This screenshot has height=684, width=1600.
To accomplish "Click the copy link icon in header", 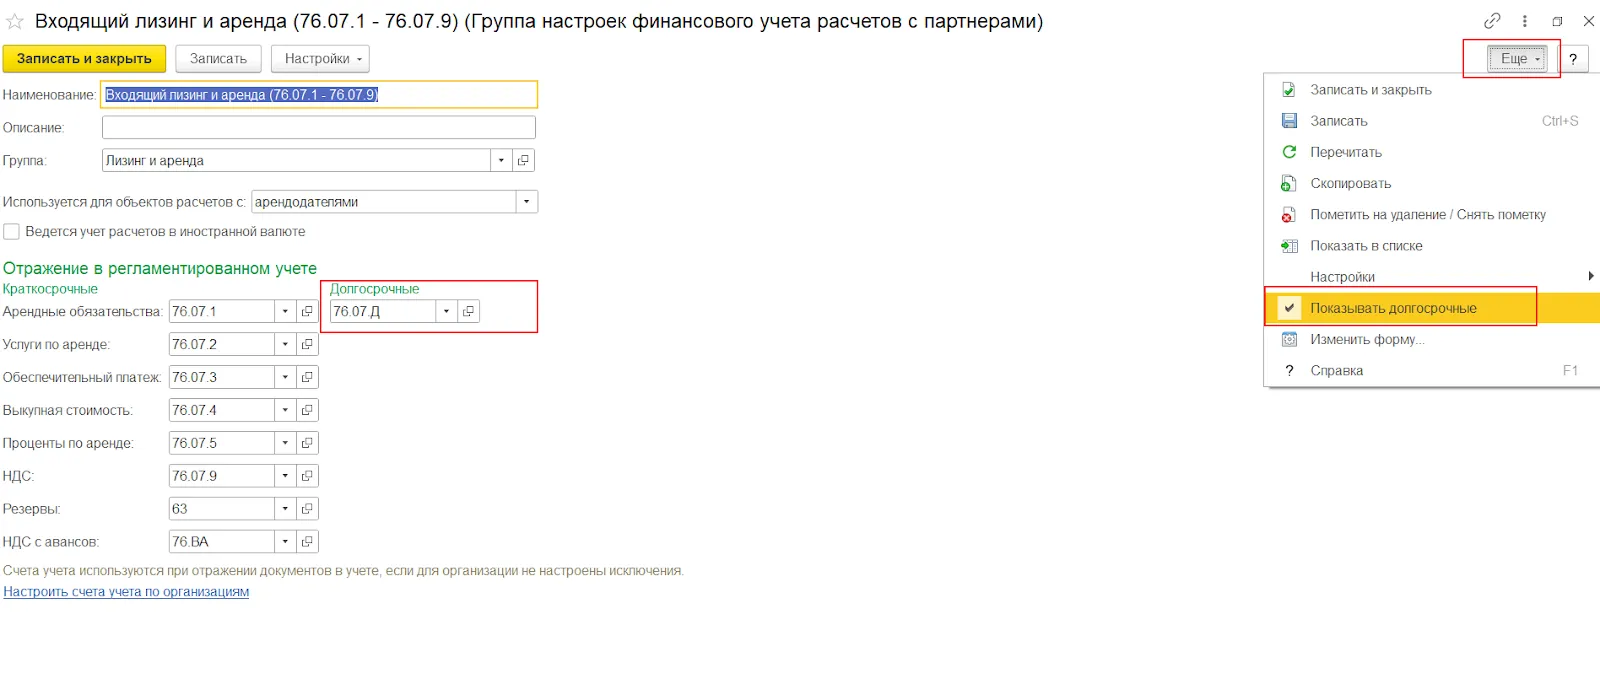I will [1492, 21].
